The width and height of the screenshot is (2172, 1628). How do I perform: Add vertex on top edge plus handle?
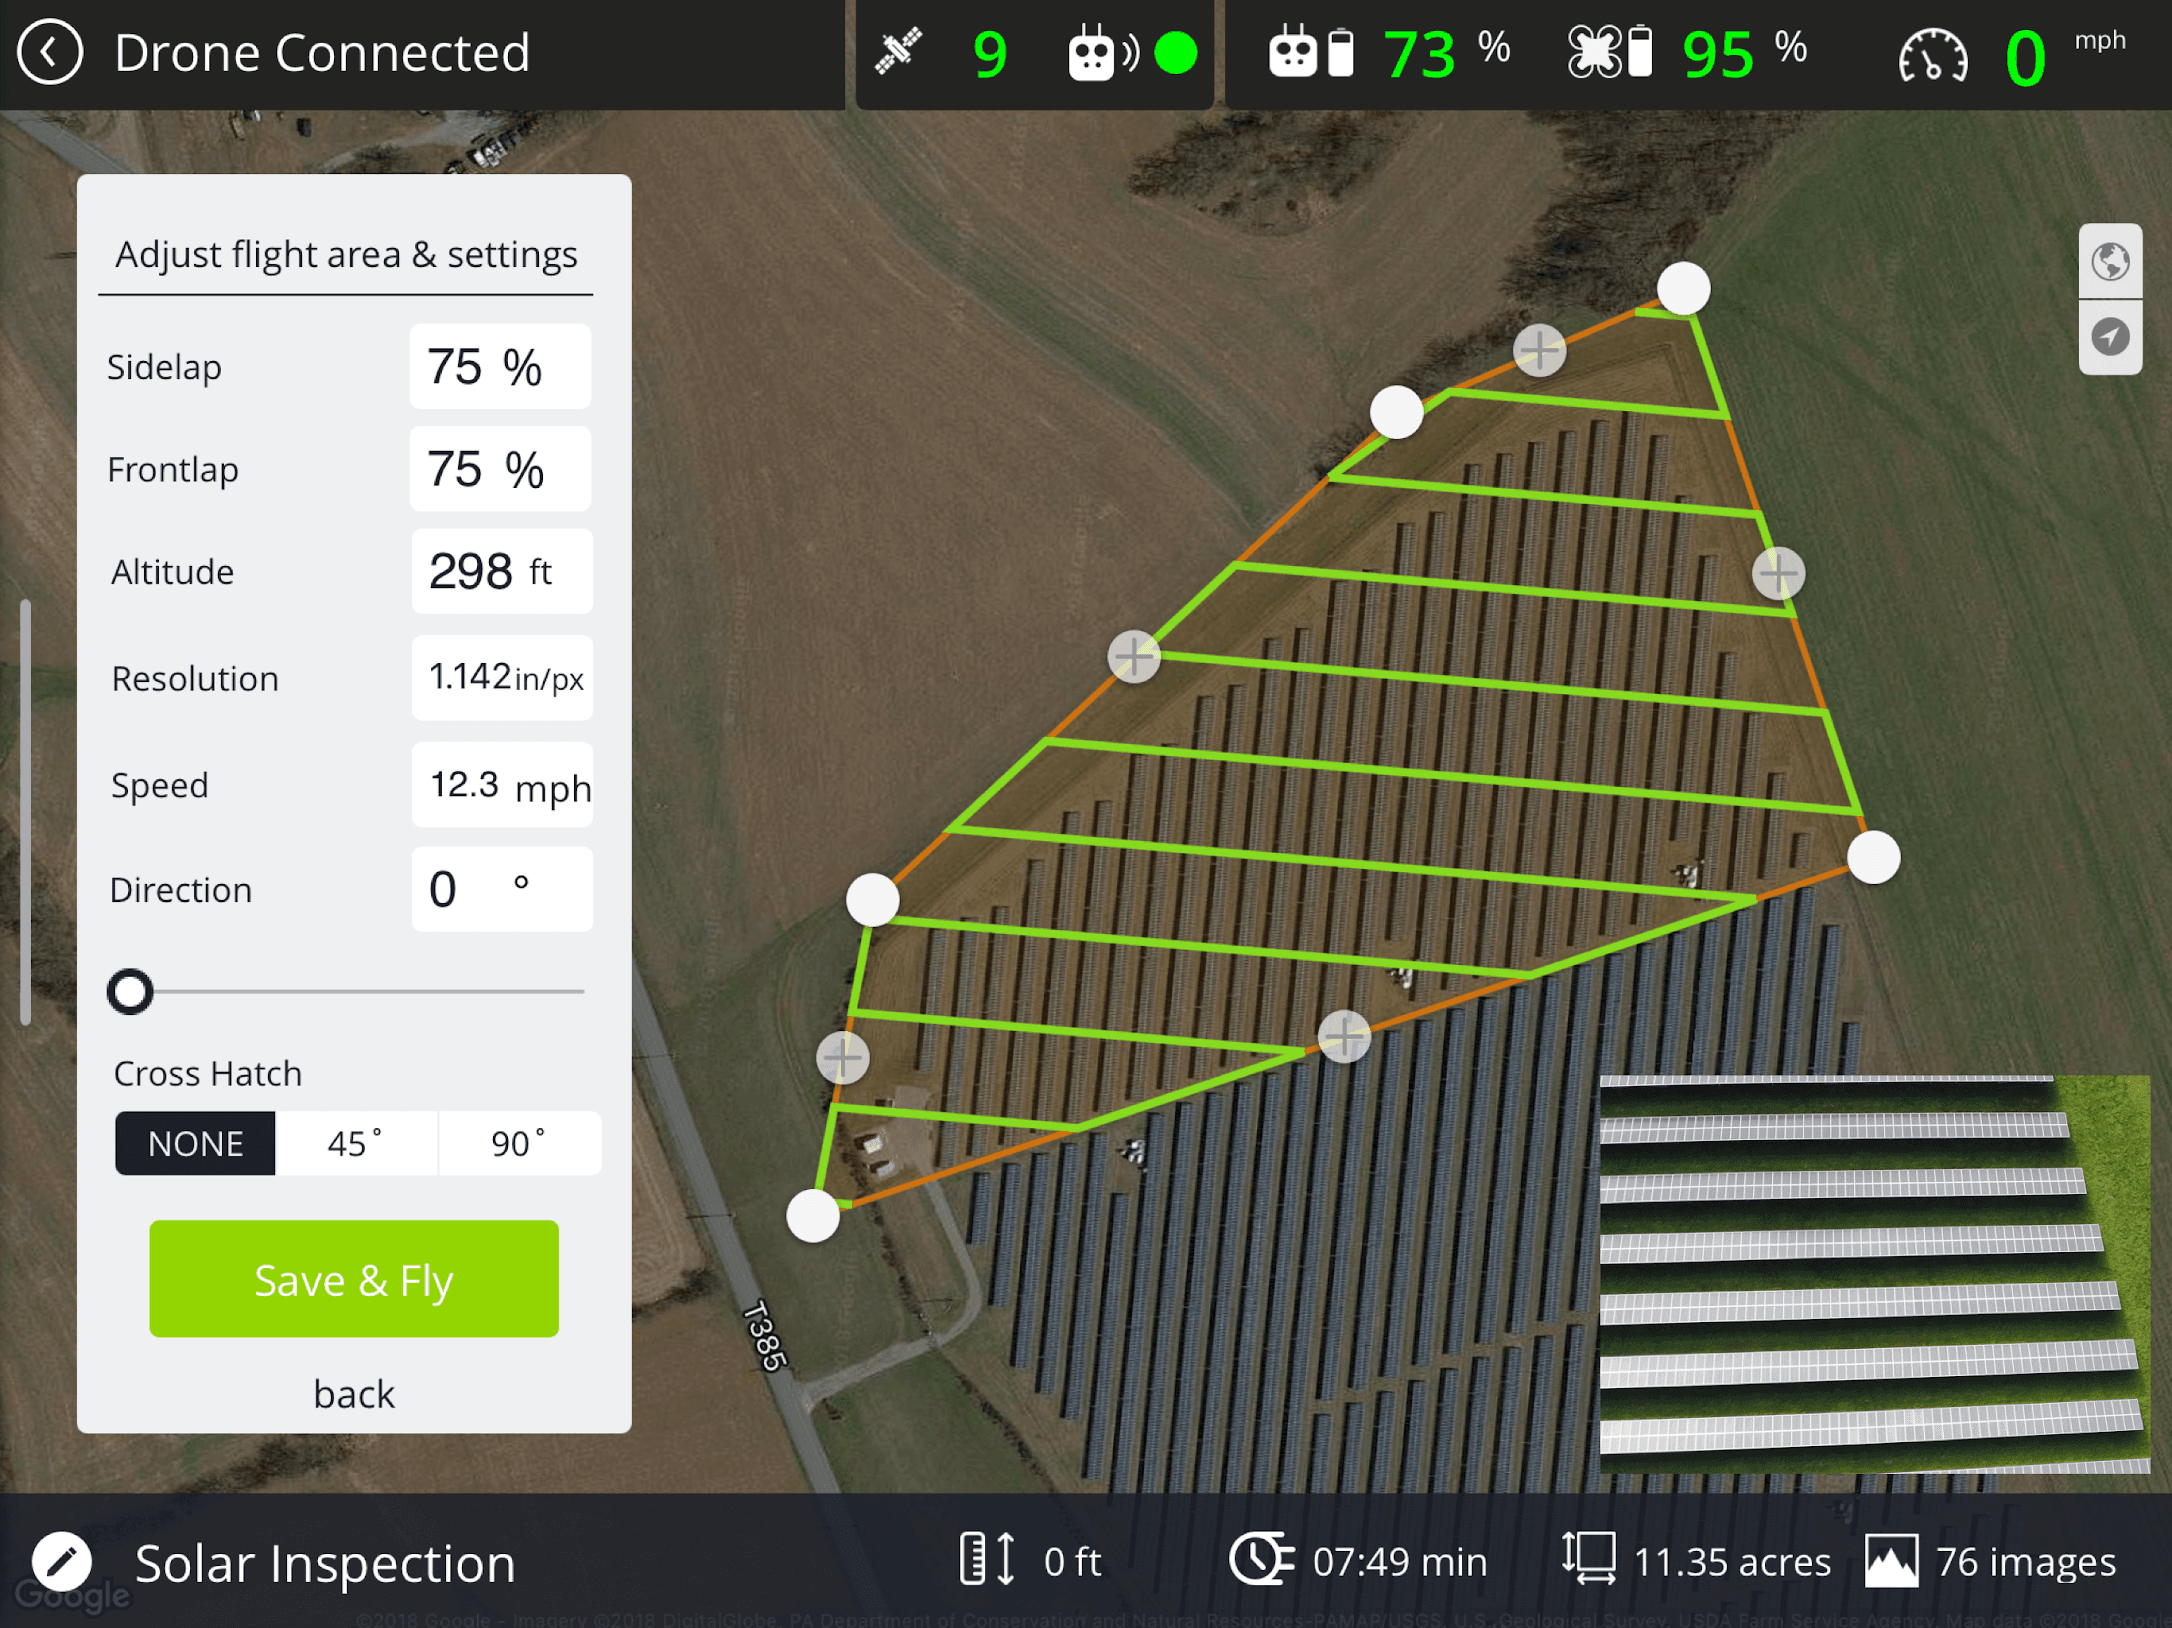1539,350
